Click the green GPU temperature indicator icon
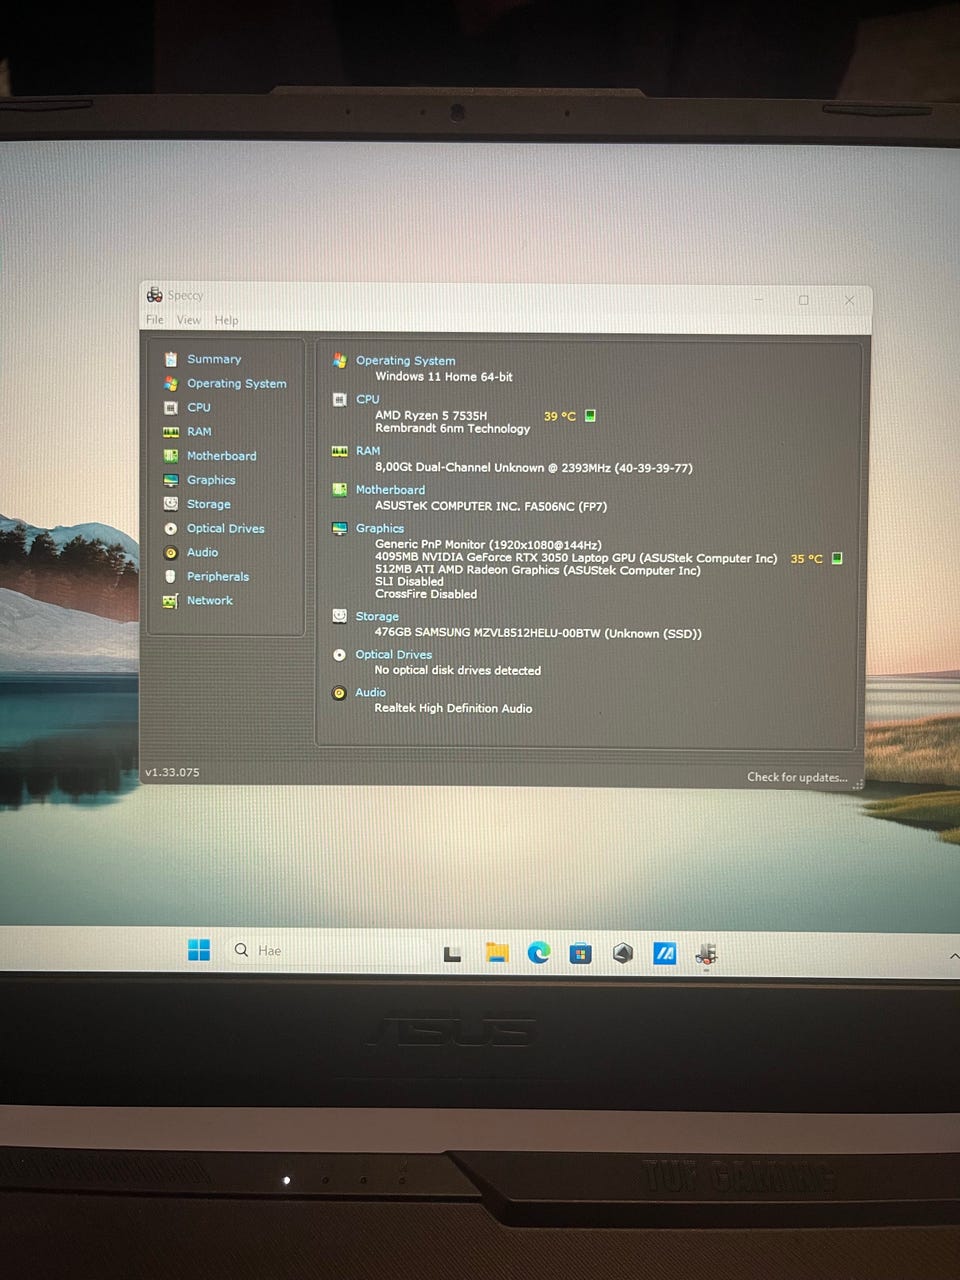 click(838, 558)
